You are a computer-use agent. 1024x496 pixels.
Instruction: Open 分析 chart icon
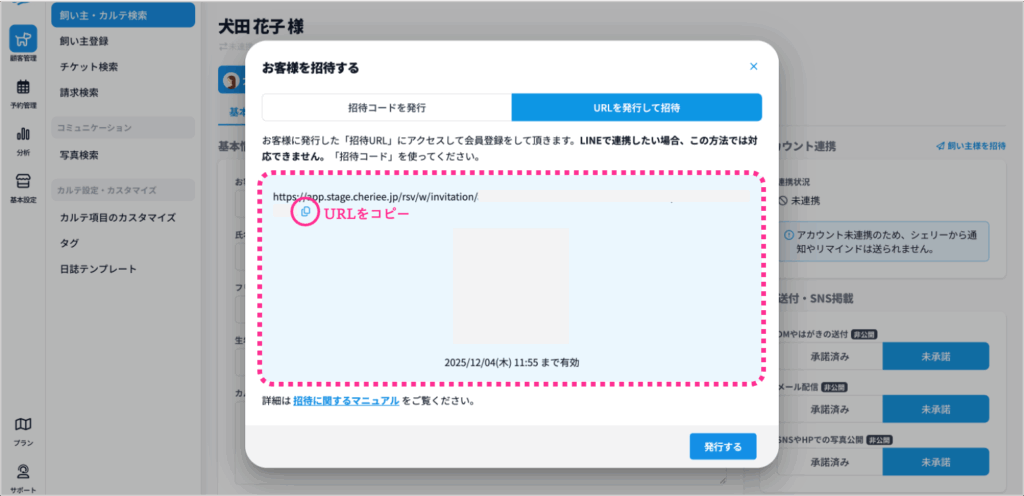point(23,139)
